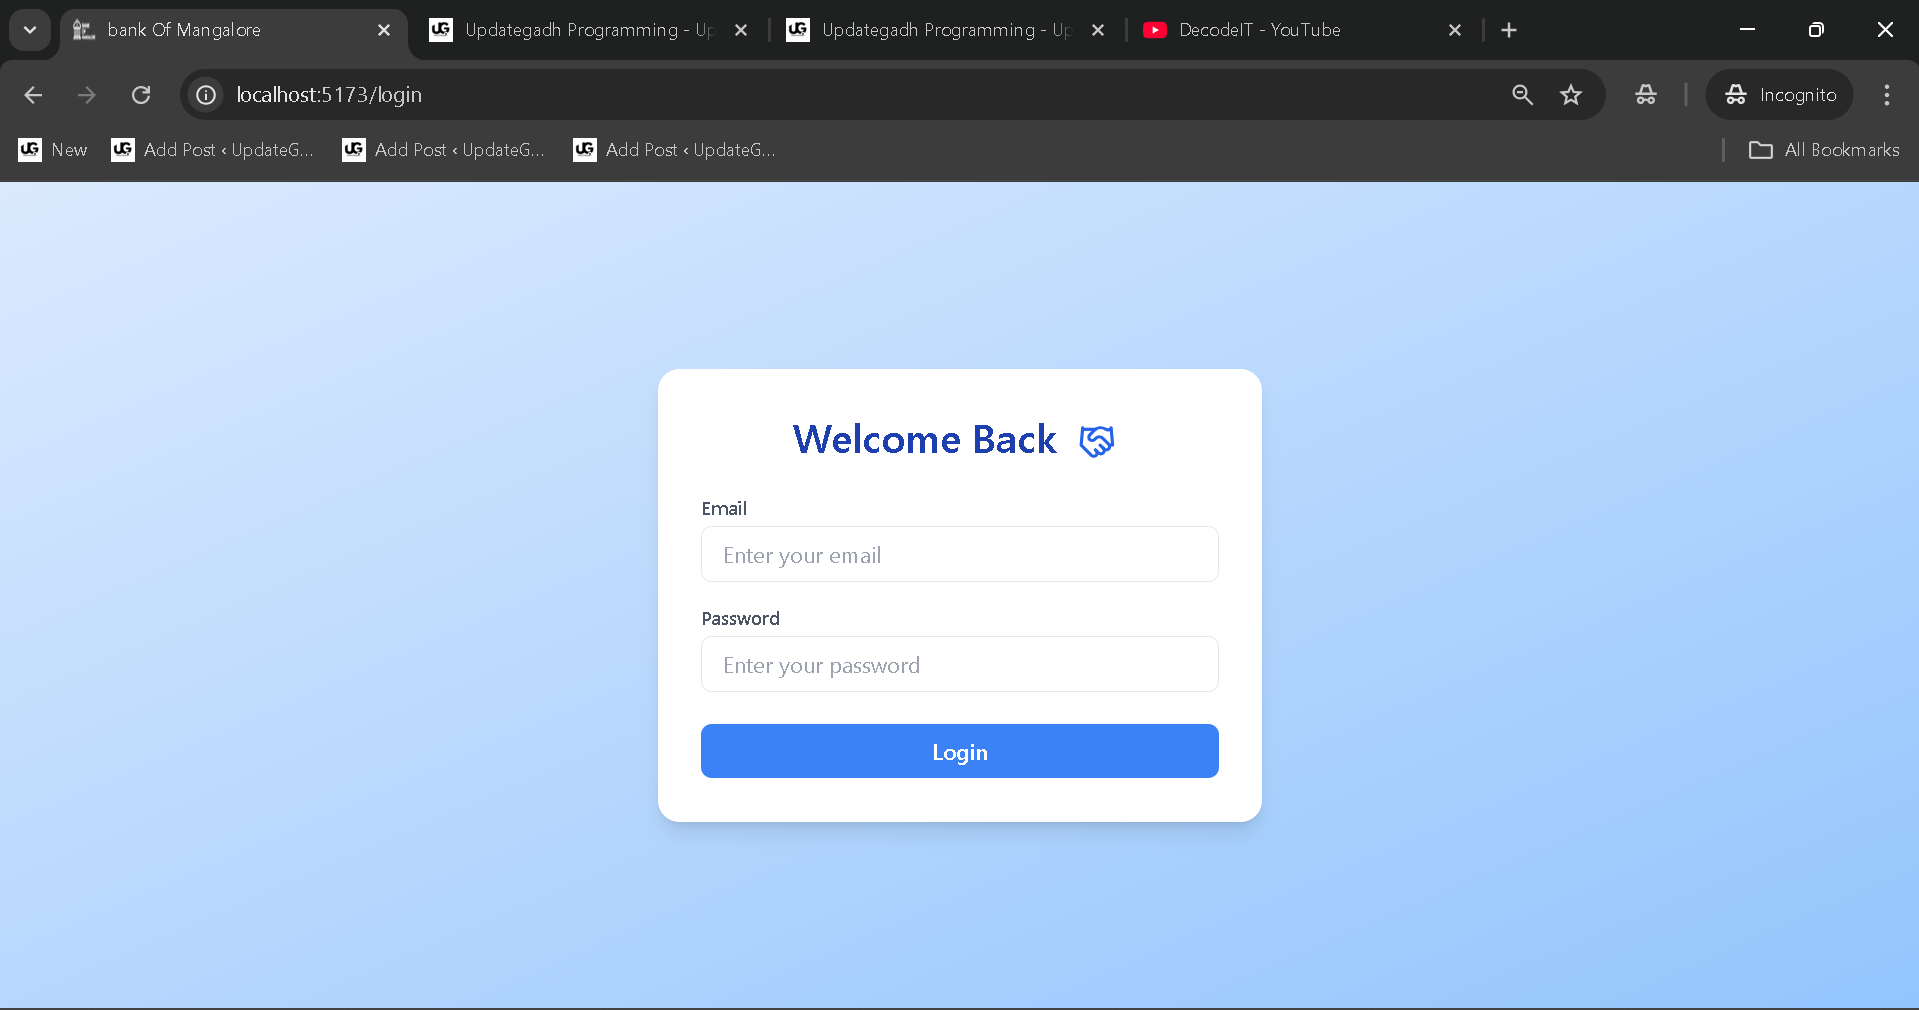
Task: Click the site information icon in address bar
Action: pos(206,95)
